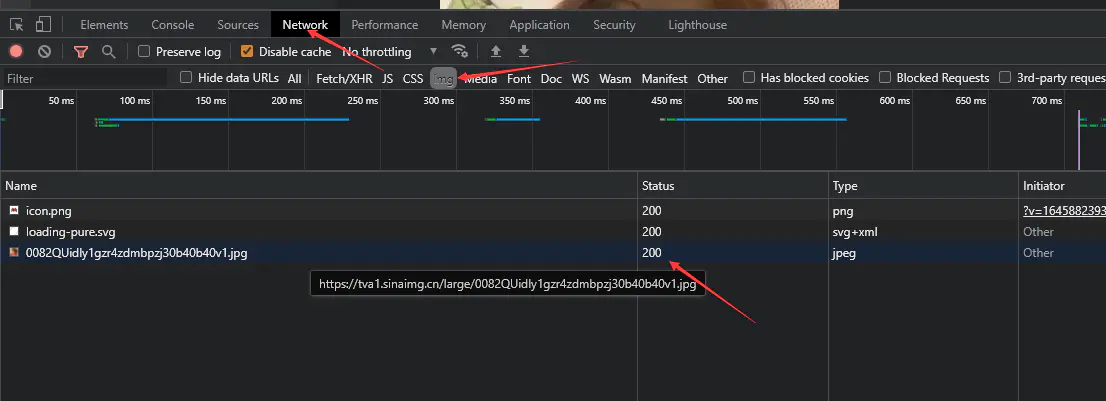
Task: Filter requests by Fetch/XHR
Action: coord(344,78)
